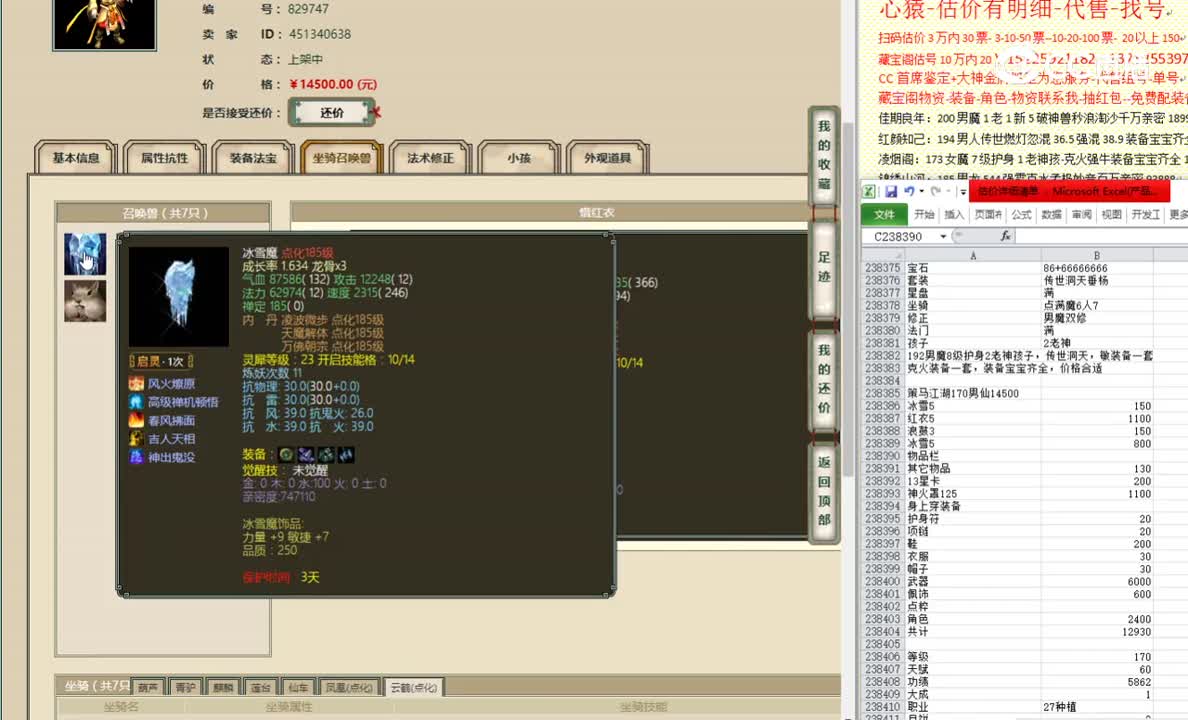
Task: Open the Excel 开始 ribbon tab
Action: coord(924,214)
